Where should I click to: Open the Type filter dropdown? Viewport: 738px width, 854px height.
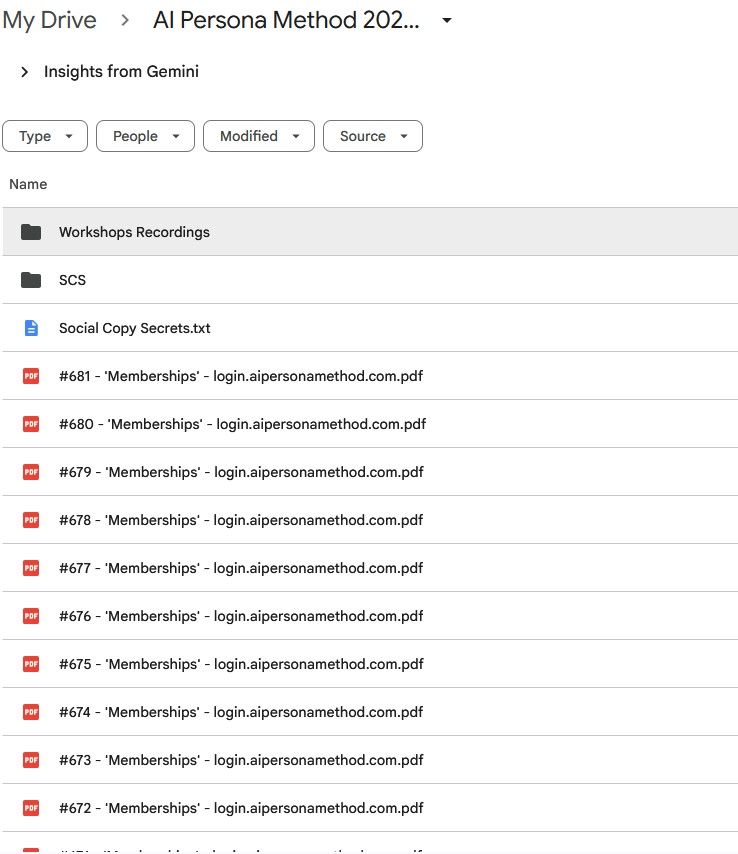click(45, 136)
